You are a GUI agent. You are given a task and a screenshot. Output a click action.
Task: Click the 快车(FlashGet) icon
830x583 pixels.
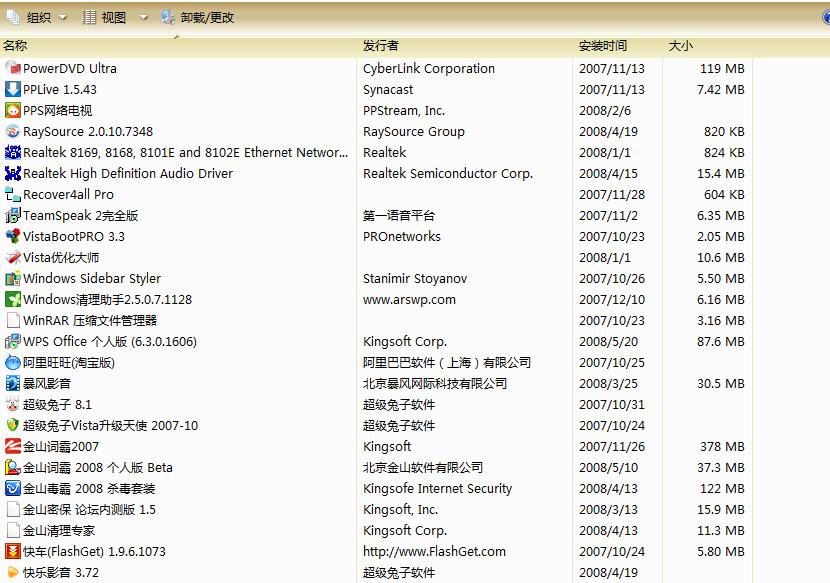click(x=13, y=551)
